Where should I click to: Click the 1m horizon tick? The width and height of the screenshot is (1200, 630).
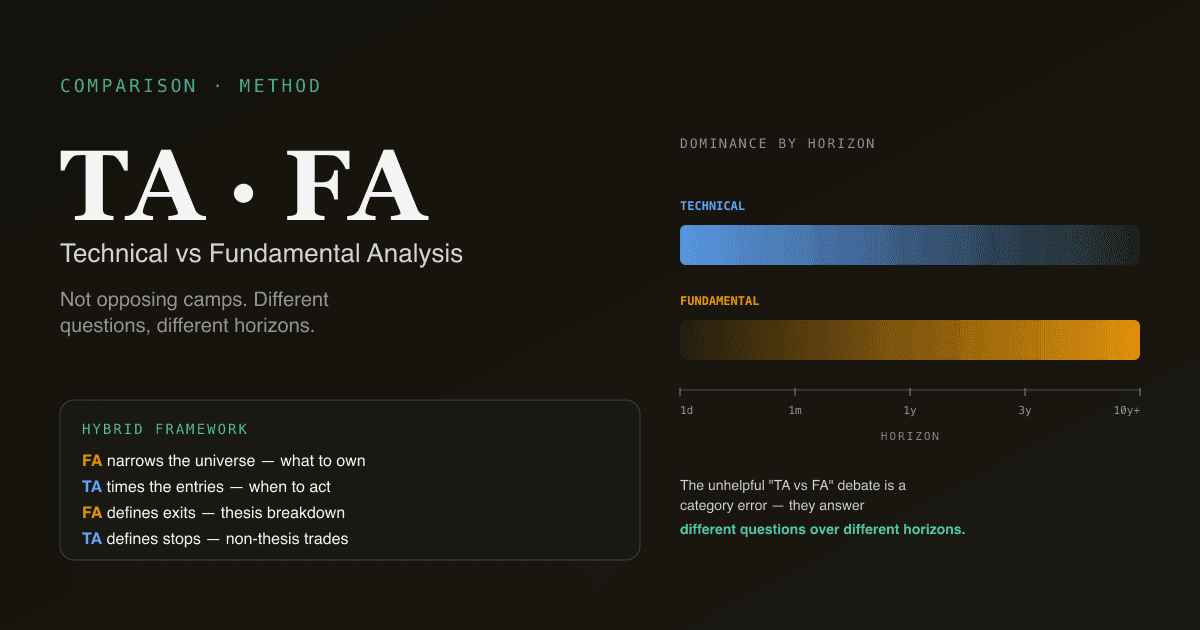coord(795,411)
